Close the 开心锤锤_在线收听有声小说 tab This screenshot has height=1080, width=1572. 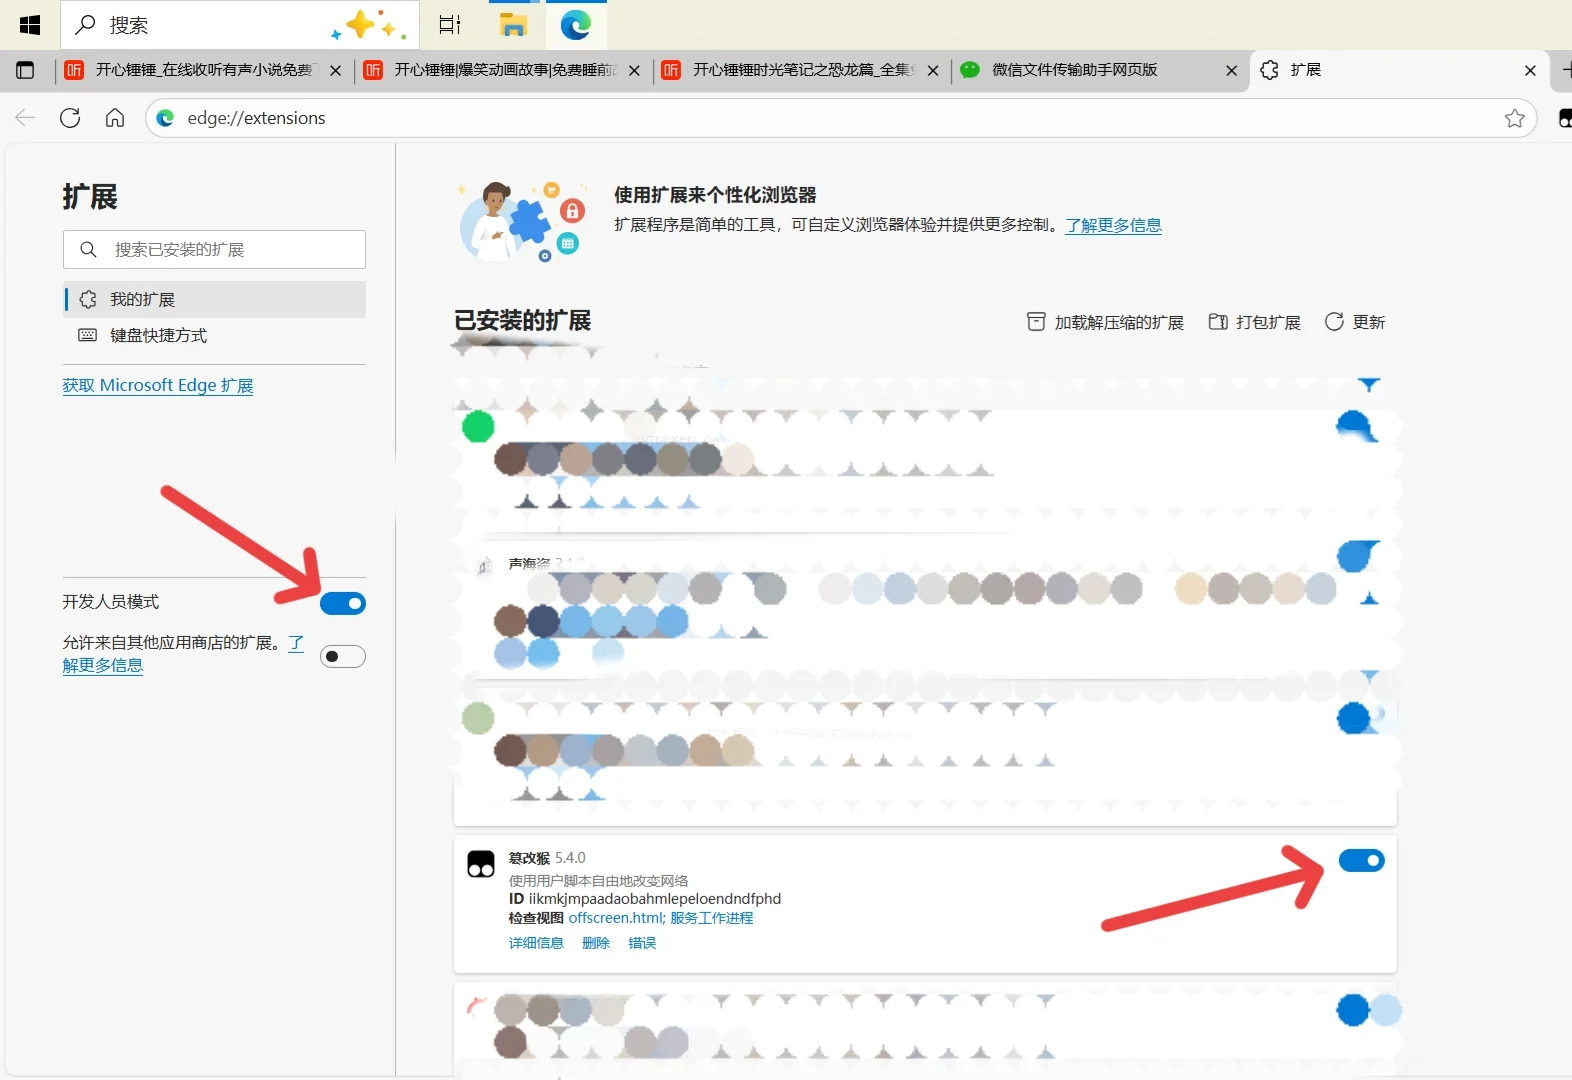(335, 70)
